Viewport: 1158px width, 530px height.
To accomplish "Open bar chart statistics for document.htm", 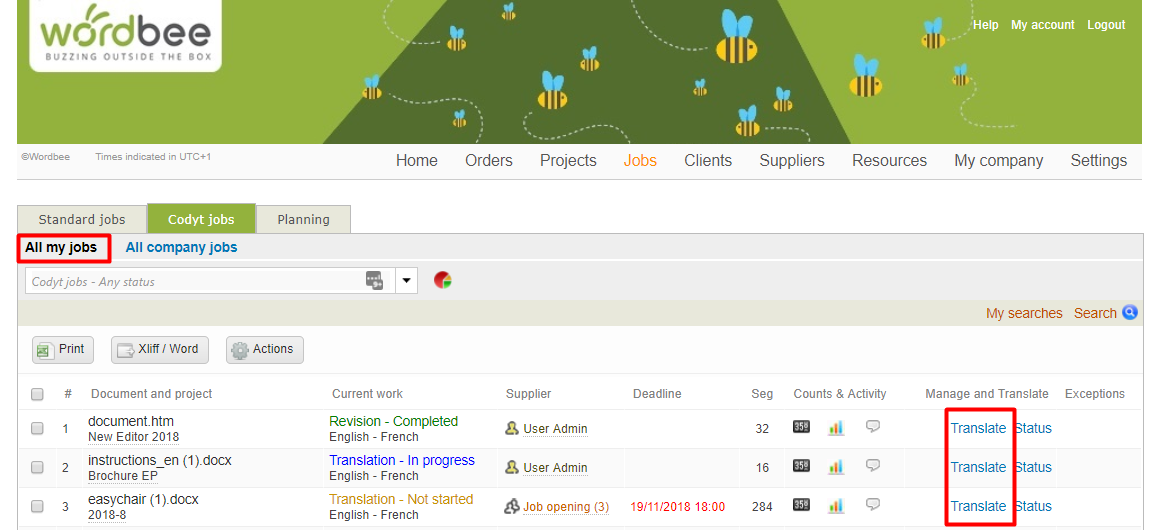I will point(836,428).
